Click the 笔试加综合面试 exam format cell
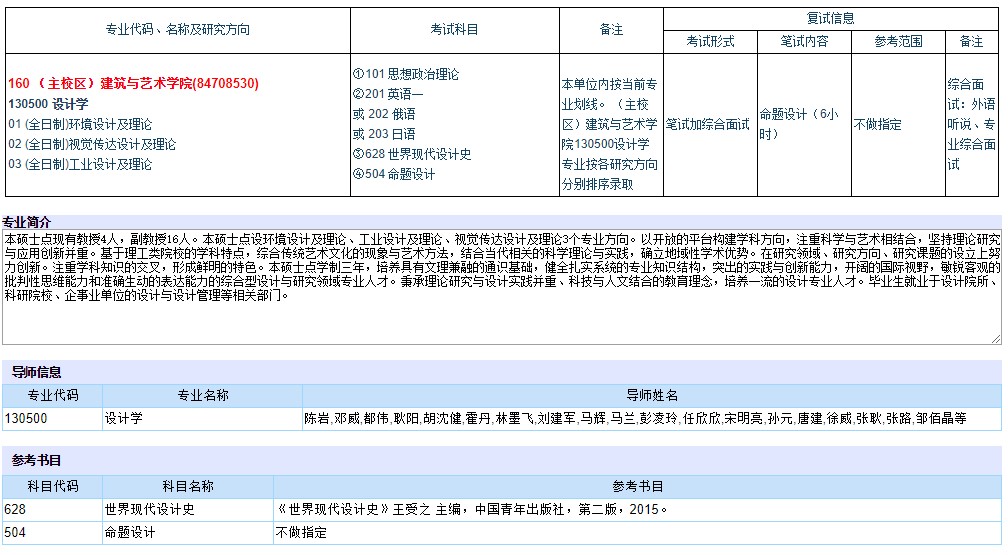Image resolution: width=1008 pixels, height=555 pixels. tap(707, 124)
